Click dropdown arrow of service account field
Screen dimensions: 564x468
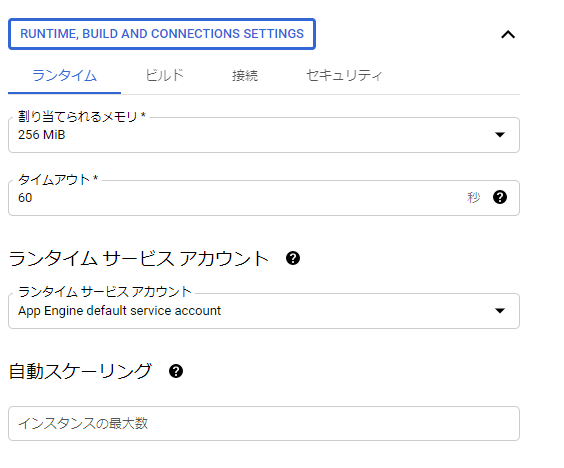pos(500,310)
